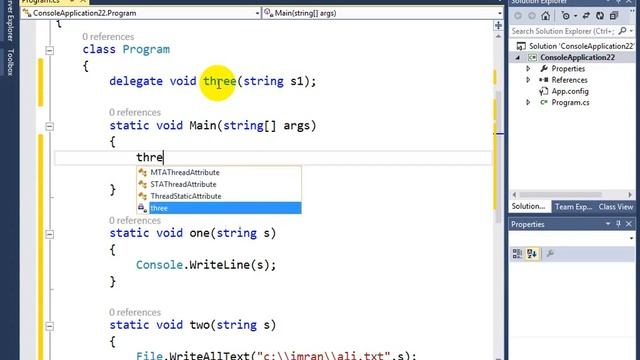Toggle Alphabetical sort in Properties panel
640x360 pixels.
tap(532, 253)
